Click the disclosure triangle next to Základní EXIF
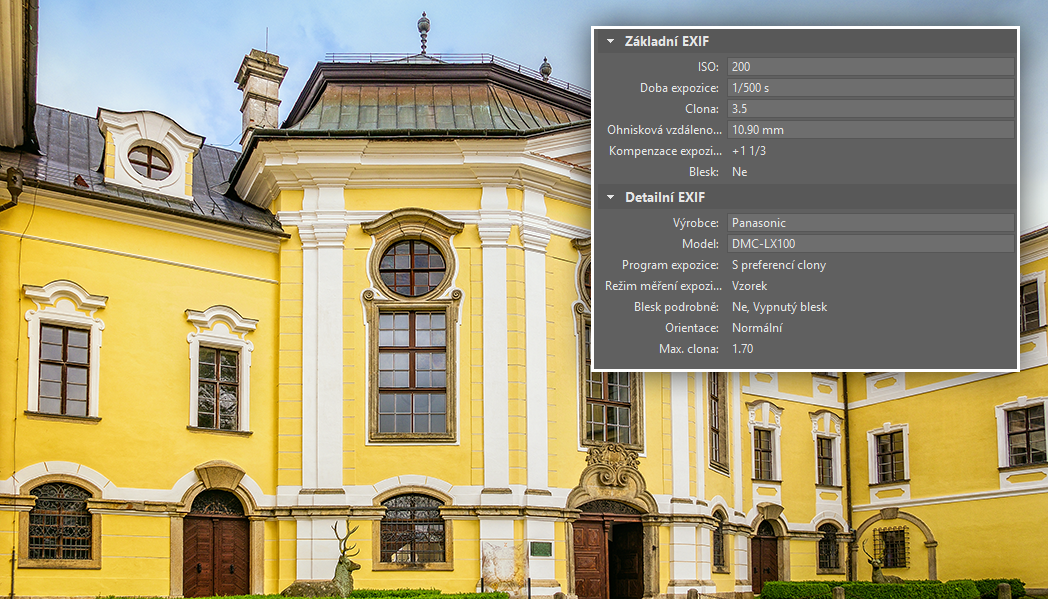 coord(608,41)
